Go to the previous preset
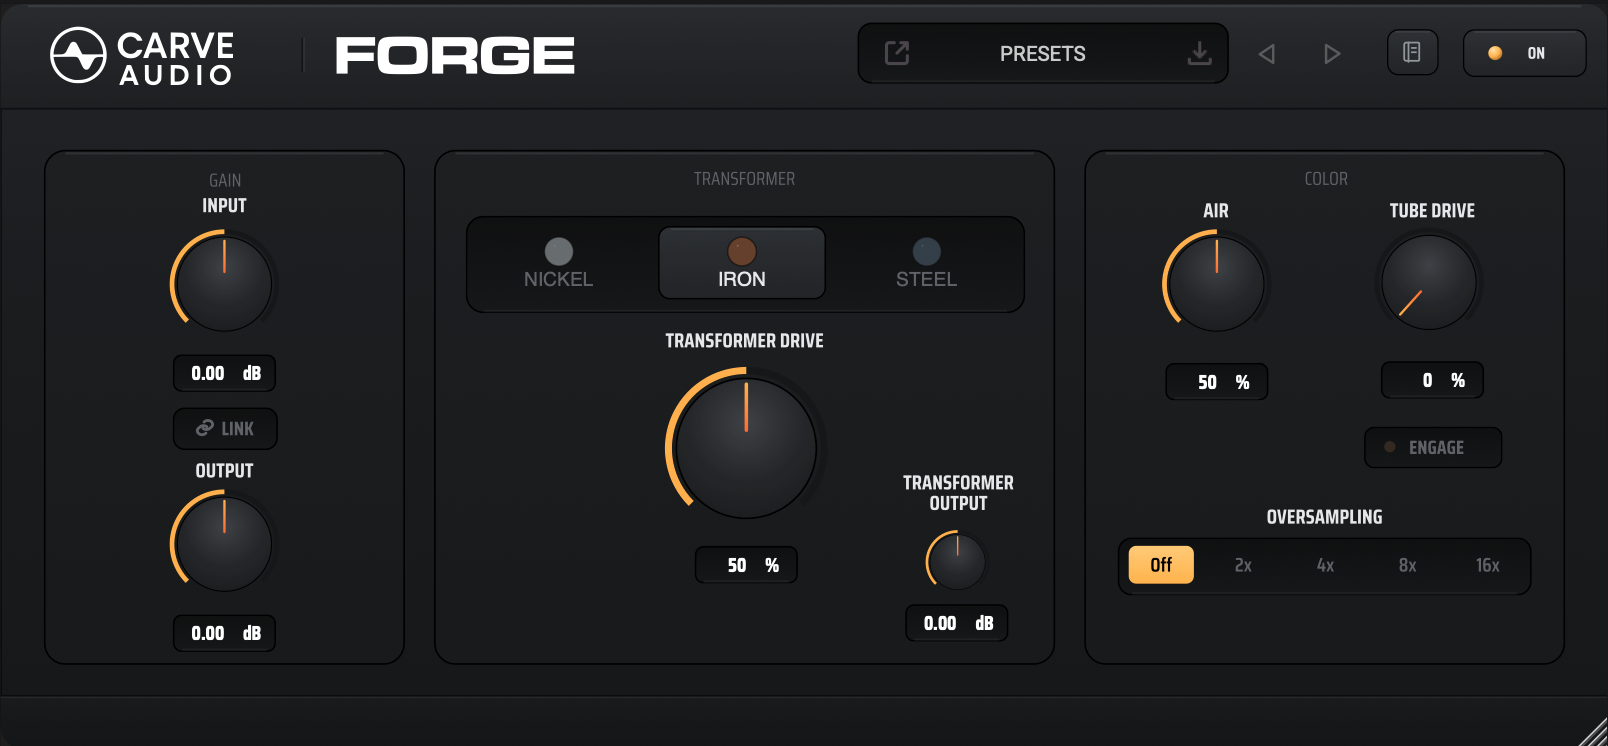 coord(1267,54)
